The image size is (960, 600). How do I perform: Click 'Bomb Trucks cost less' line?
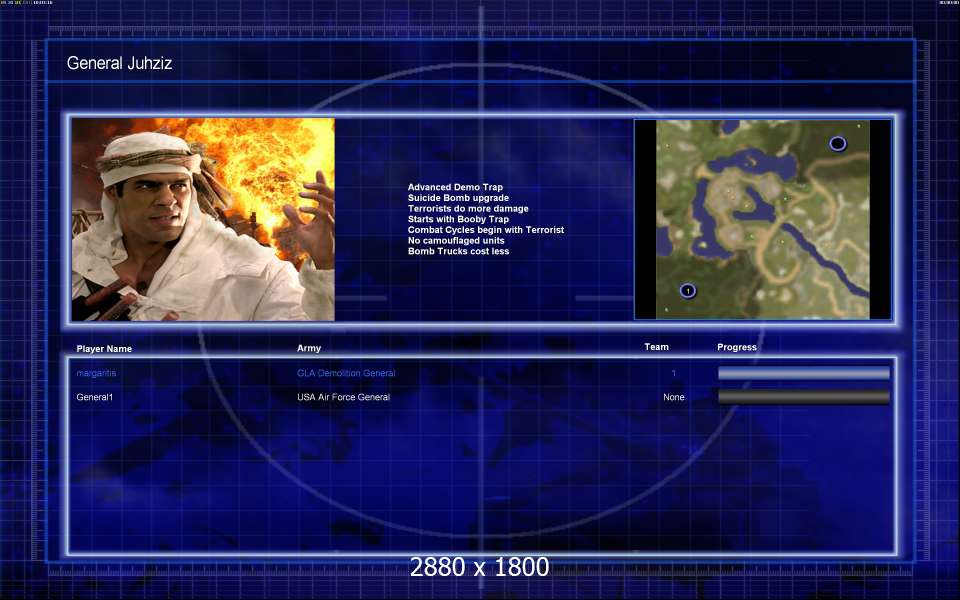pos(458,251)
